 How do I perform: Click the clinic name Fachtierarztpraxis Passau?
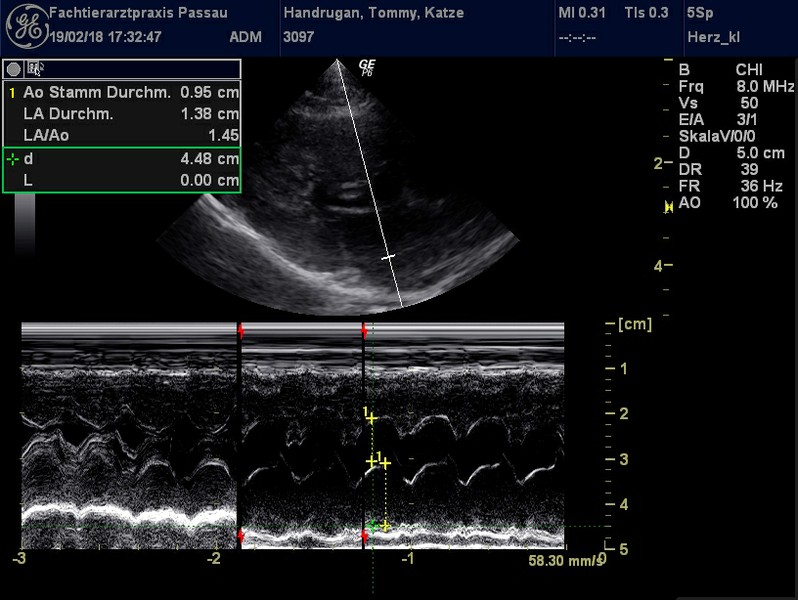(x=138, y=13)
